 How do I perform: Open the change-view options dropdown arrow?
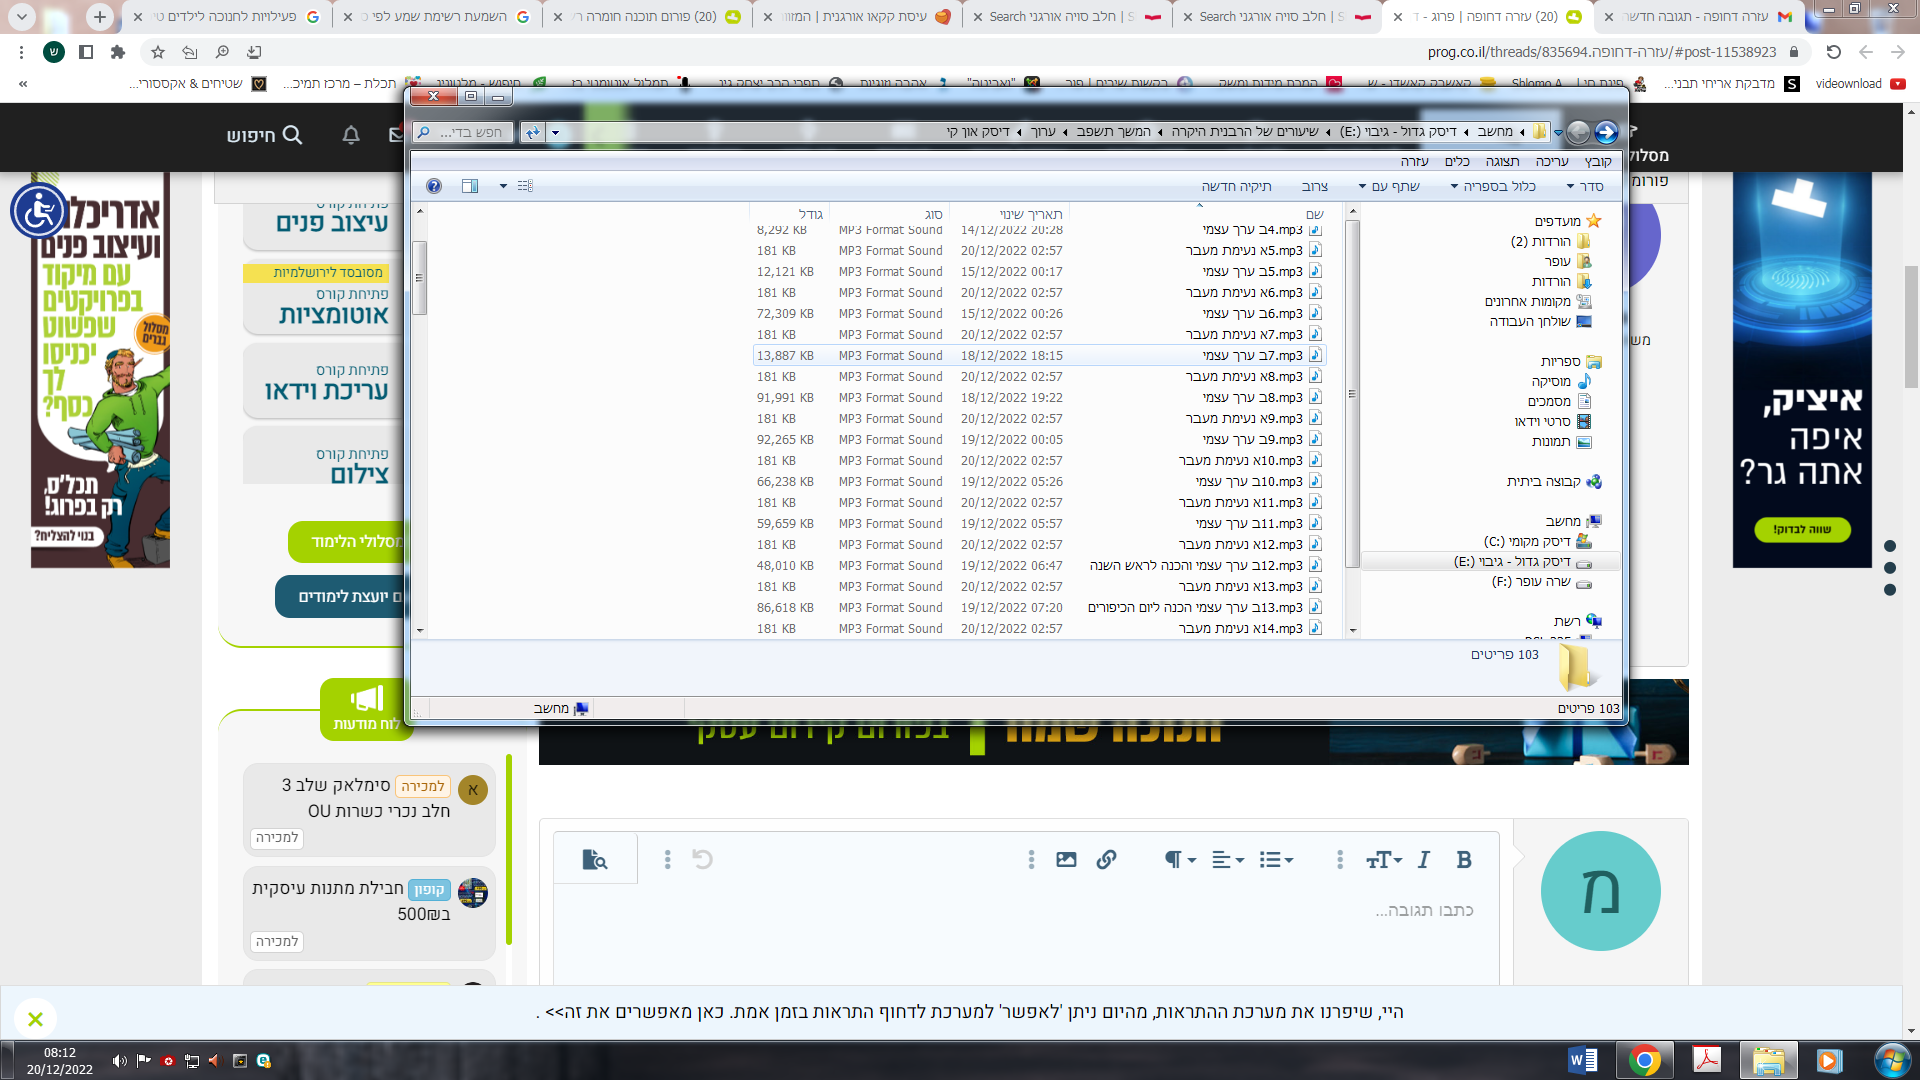(x=503, y=186)
